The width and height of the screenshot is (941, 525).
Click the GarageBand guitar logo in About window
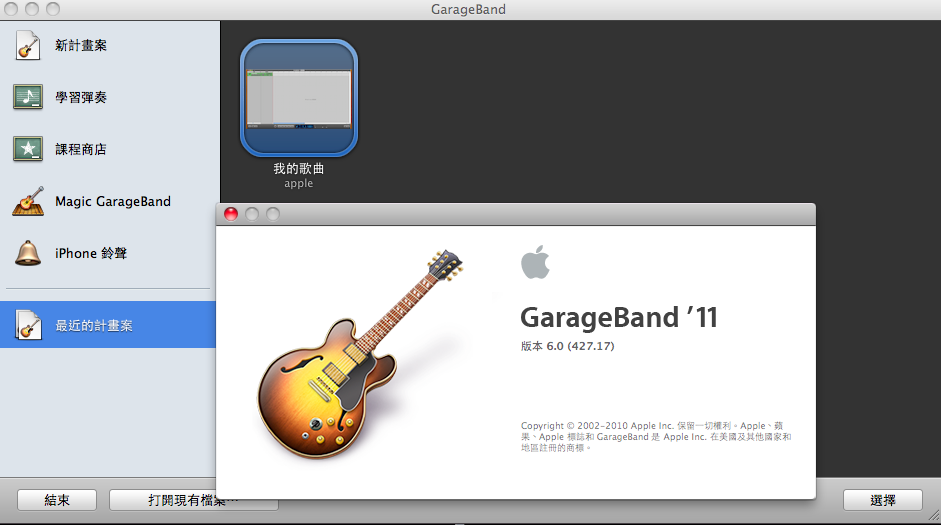[x=360, y=354]
